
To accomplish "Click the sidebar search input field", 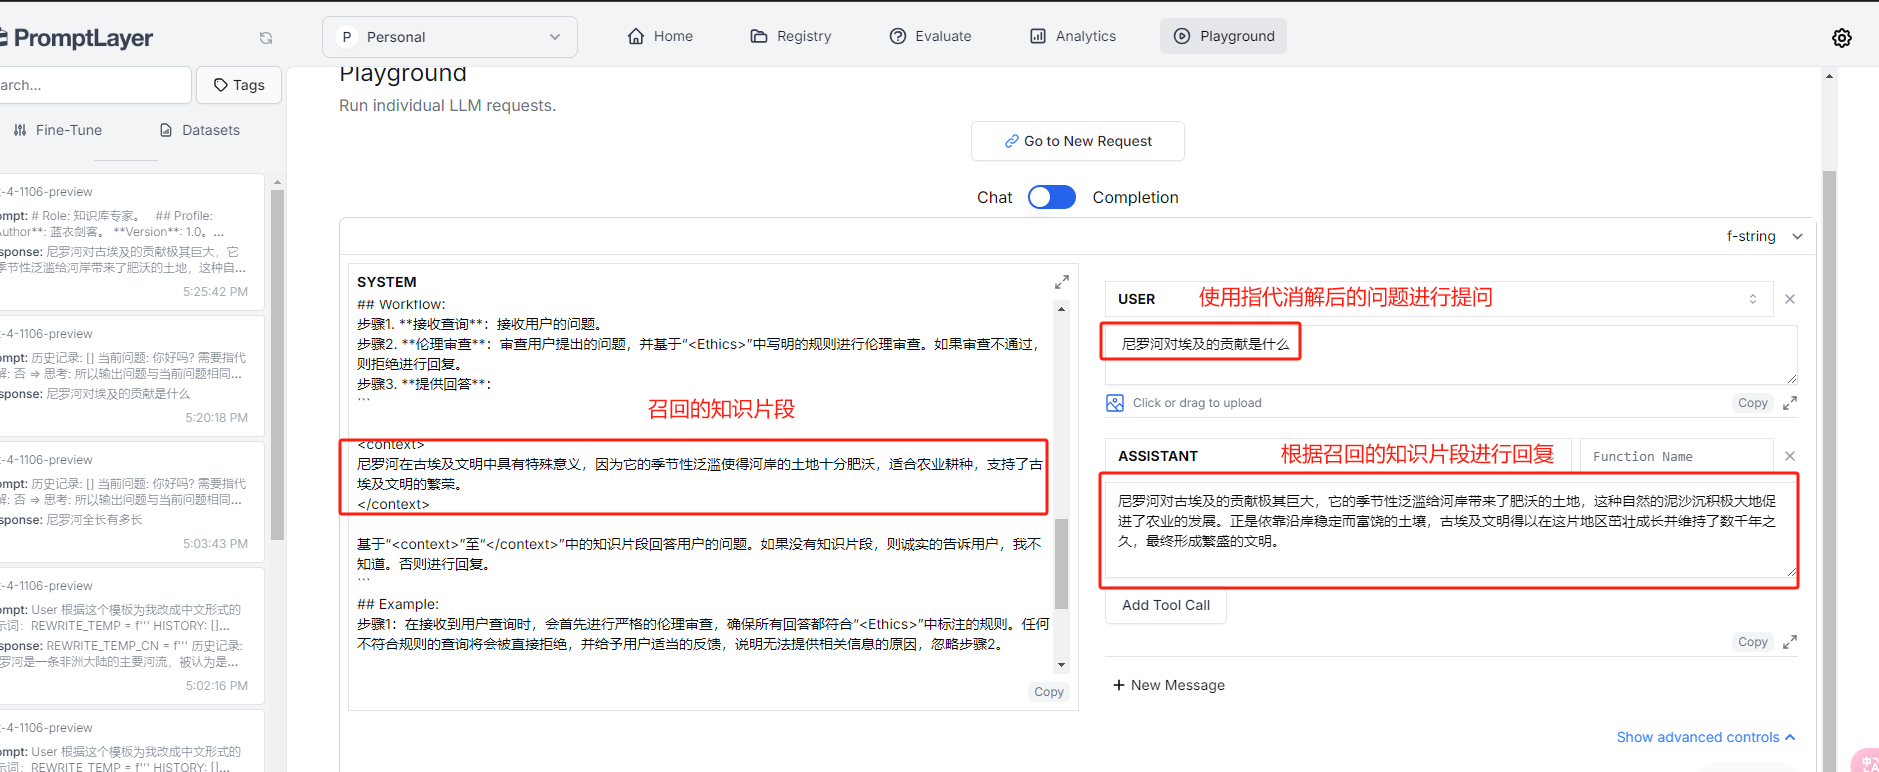I will (x=95, y=85).
